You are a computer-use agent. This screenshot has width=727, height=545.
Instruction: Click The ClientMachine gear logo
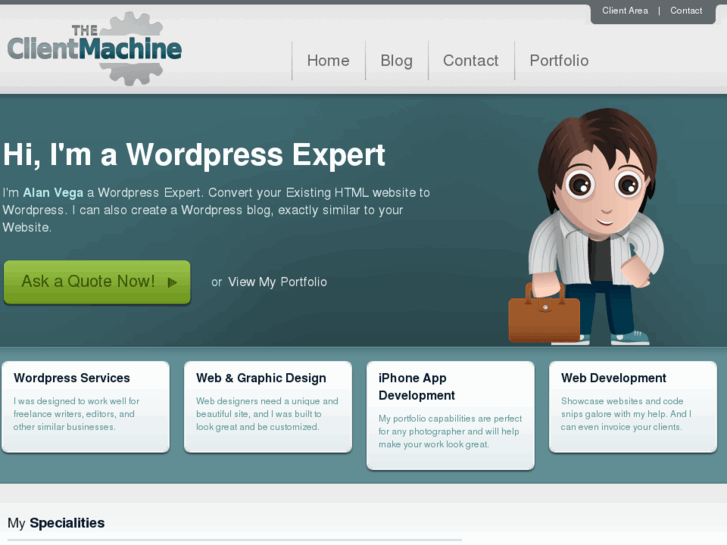[95, 49]
